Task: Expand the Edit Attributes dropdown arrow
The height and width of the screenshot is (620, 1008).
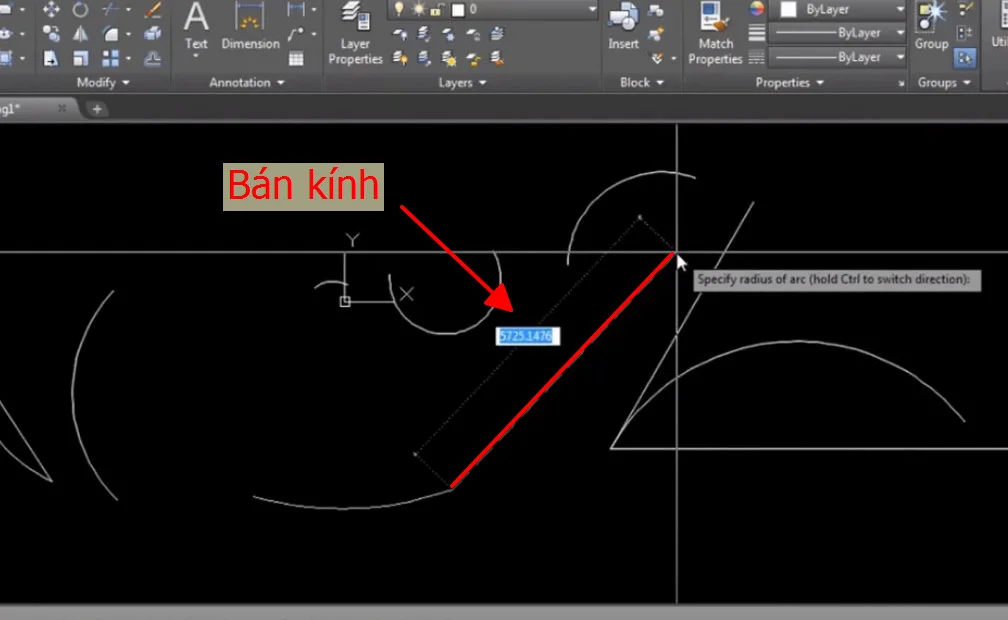Action: (x=673, y=59)
